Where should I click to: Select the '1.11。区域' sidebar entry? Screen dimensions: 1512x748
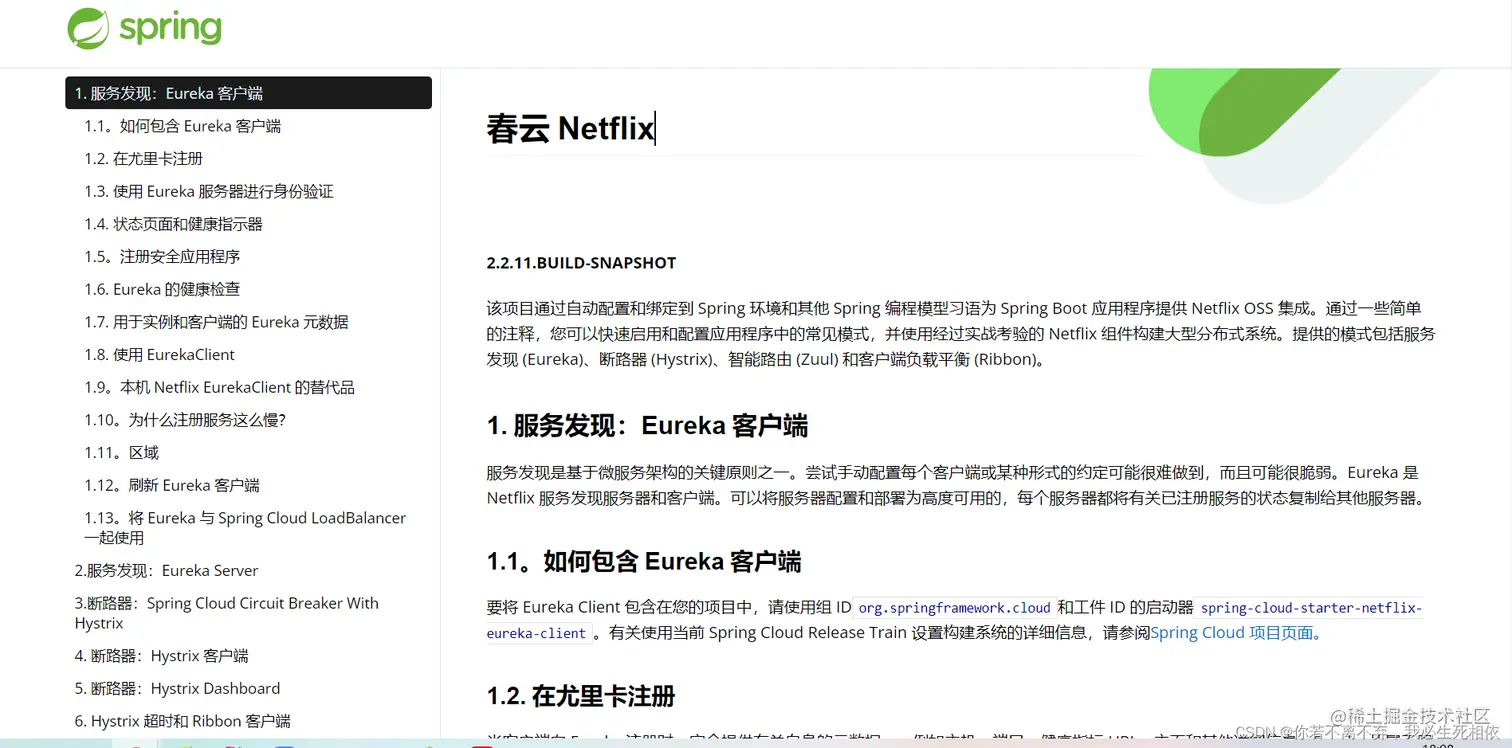(x=123, y=452)
